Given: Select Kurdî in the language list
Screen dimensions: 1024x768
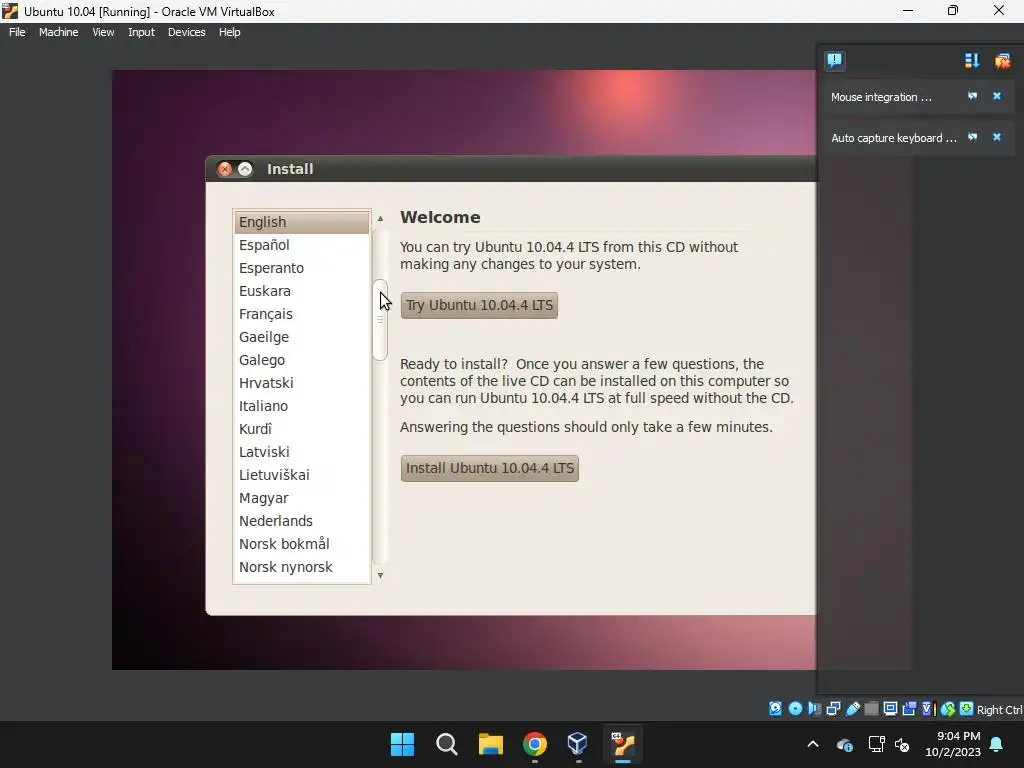Looking at the screenshot, I should pos(302,429).
